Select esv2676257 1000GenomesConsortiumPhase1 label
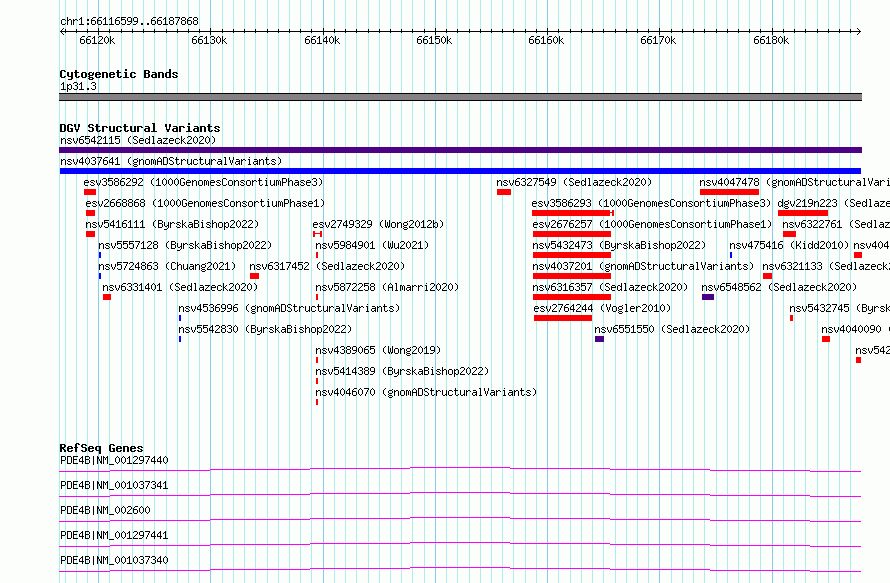 click(652, 224)
